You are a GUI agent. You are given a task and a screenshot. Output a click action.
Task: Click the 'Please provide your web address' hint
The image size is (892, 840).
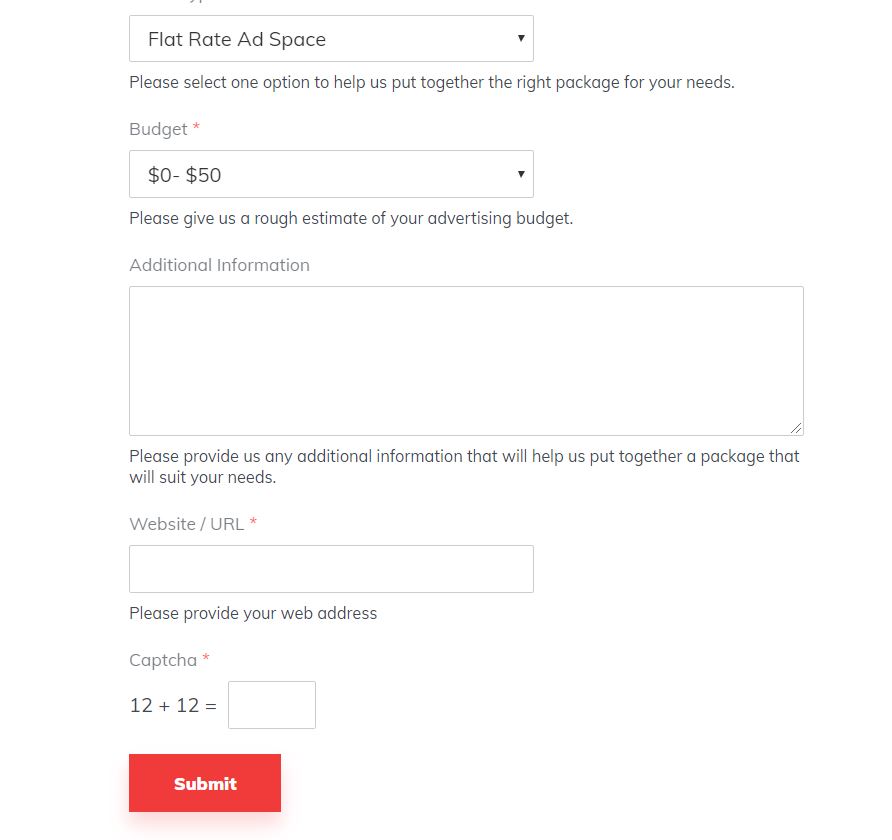[253, 613]
